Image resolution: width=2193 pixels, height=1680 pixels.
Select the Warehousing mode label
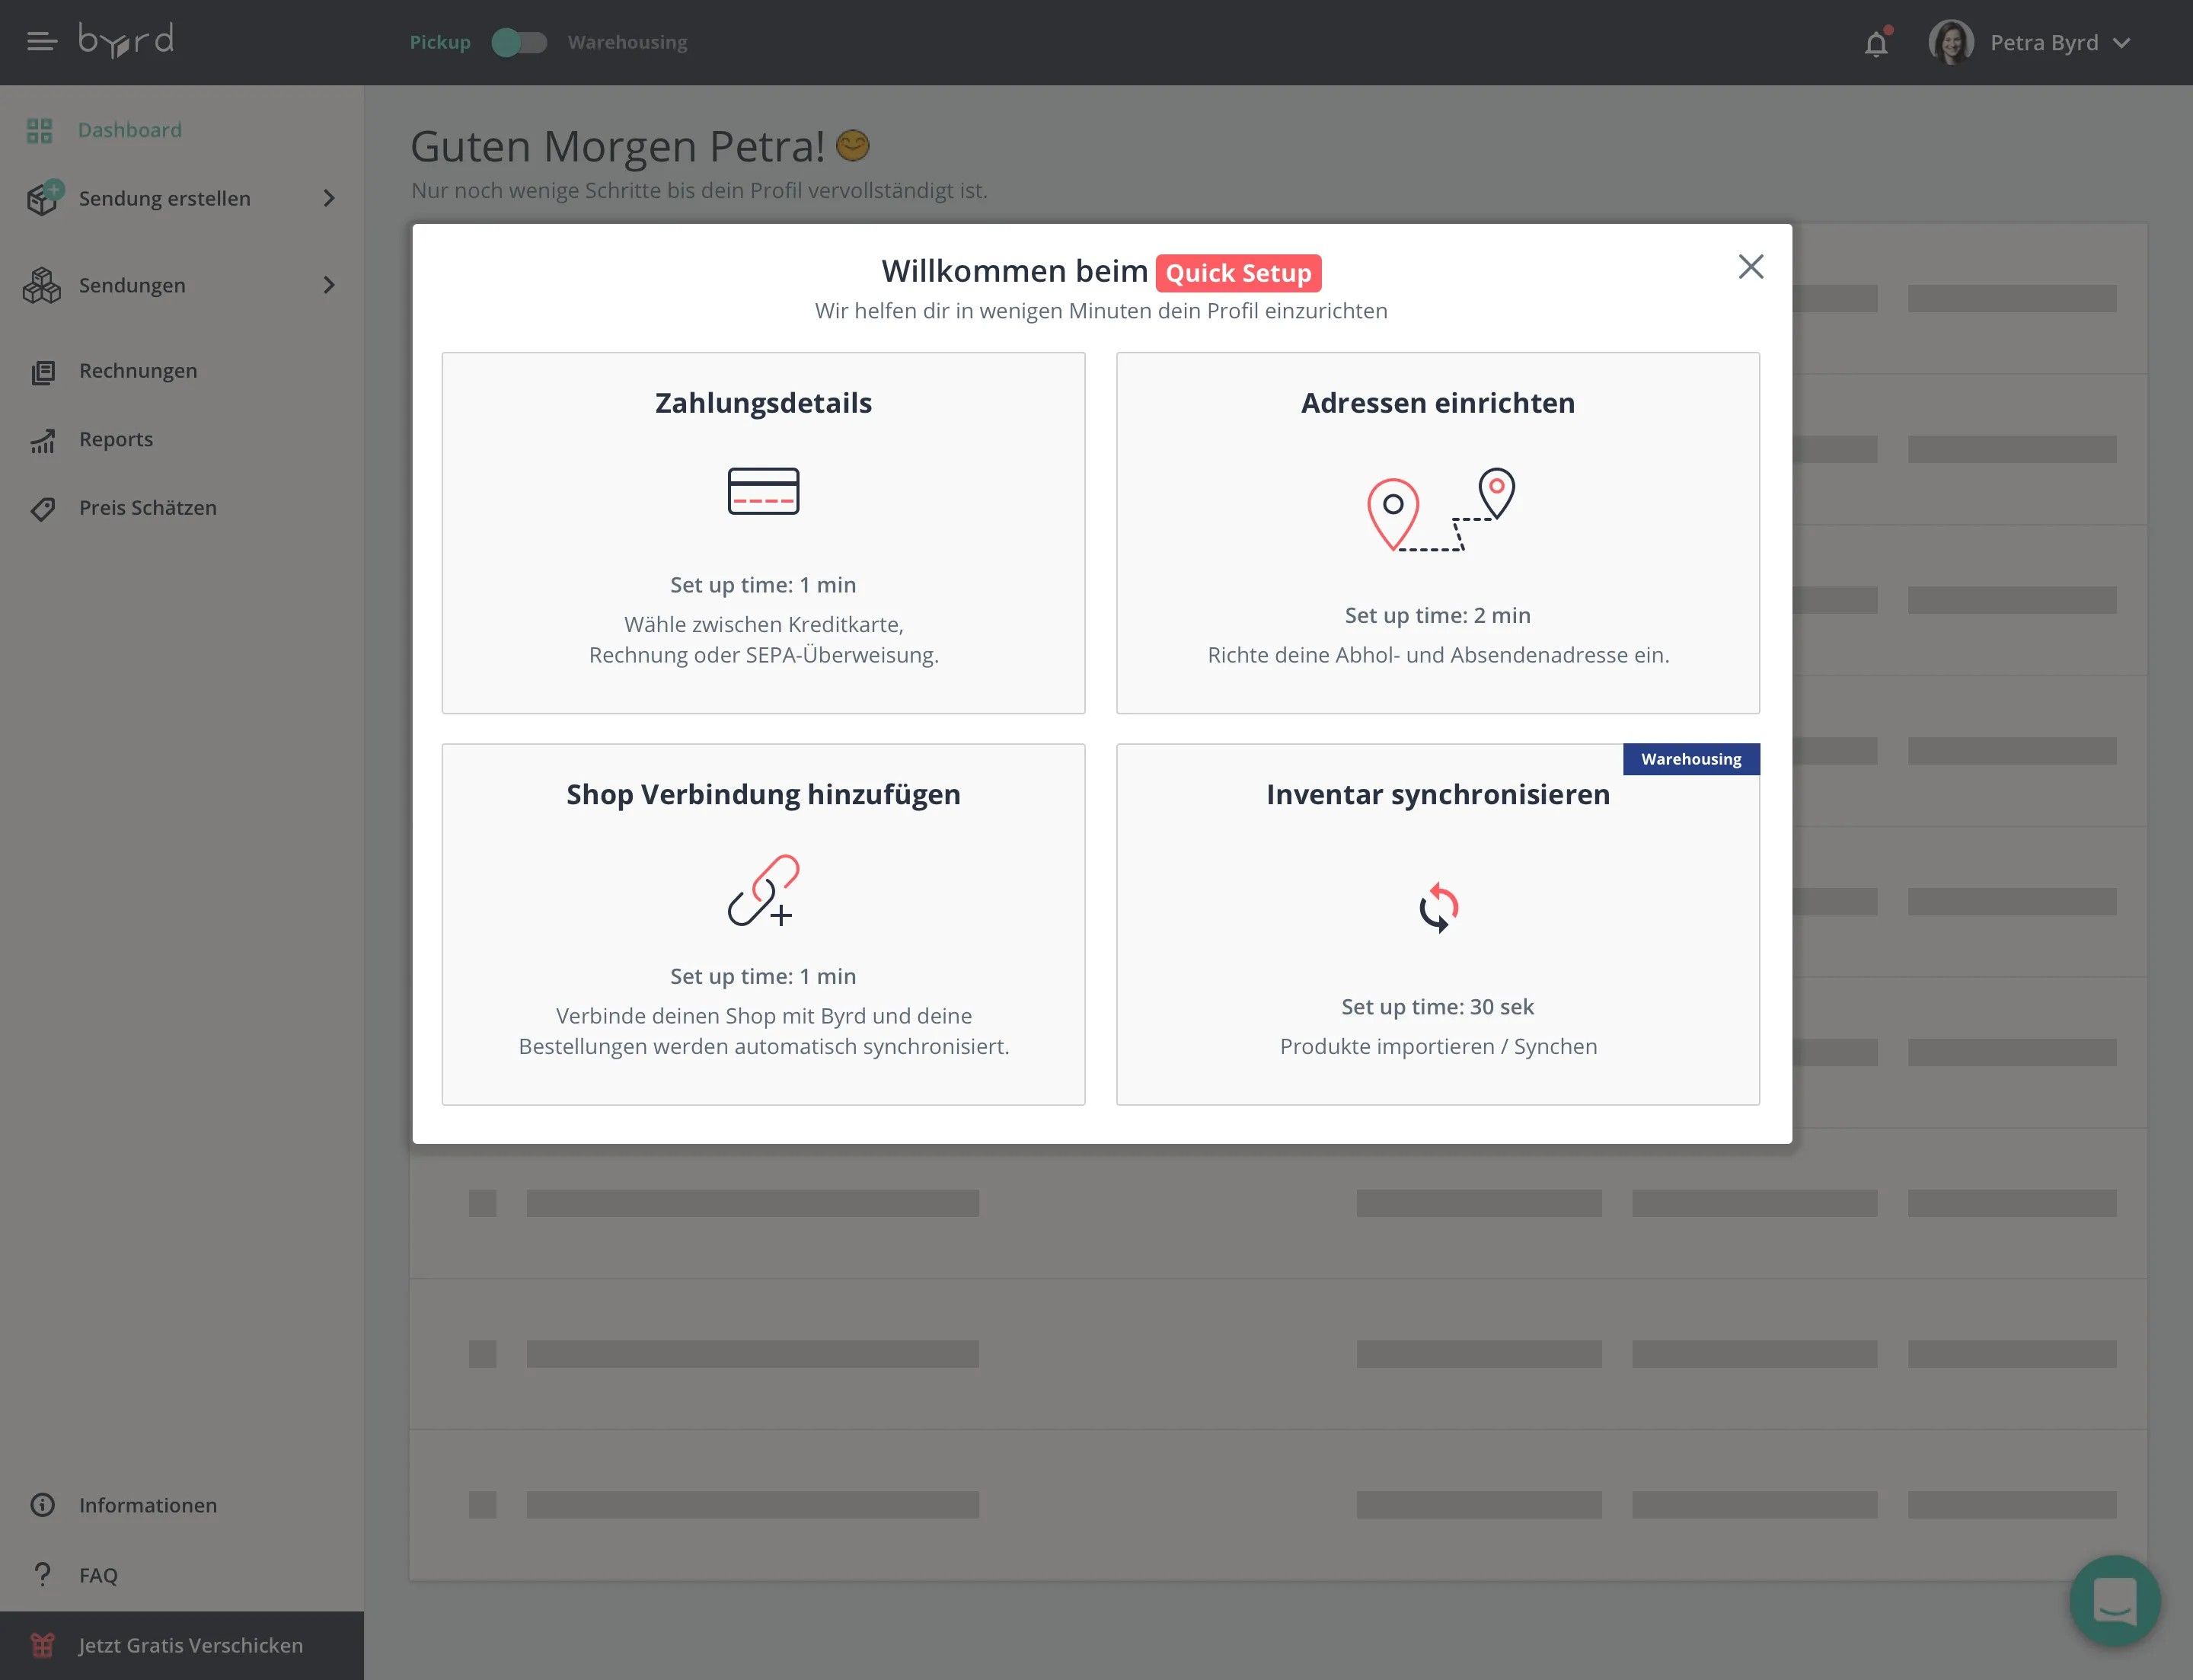tap(627, 43)
